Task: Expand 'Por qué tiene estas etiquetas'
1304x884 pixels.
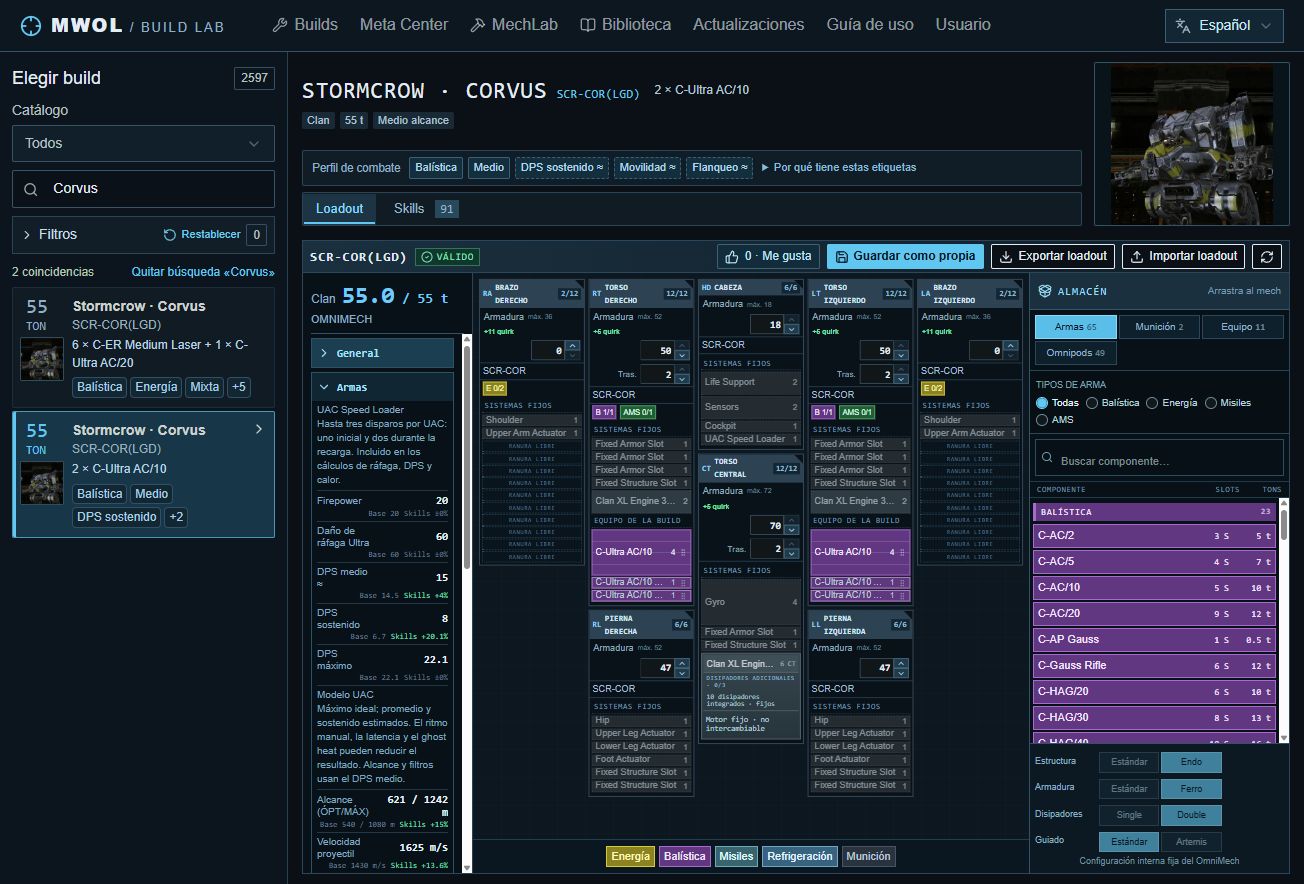Action: (839, 168)
